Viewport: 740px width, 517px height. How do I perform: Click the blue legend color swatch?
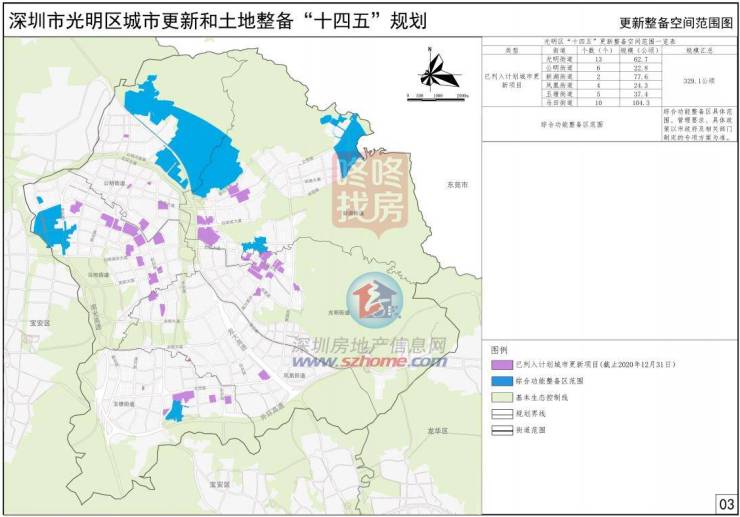pos(502,381)
